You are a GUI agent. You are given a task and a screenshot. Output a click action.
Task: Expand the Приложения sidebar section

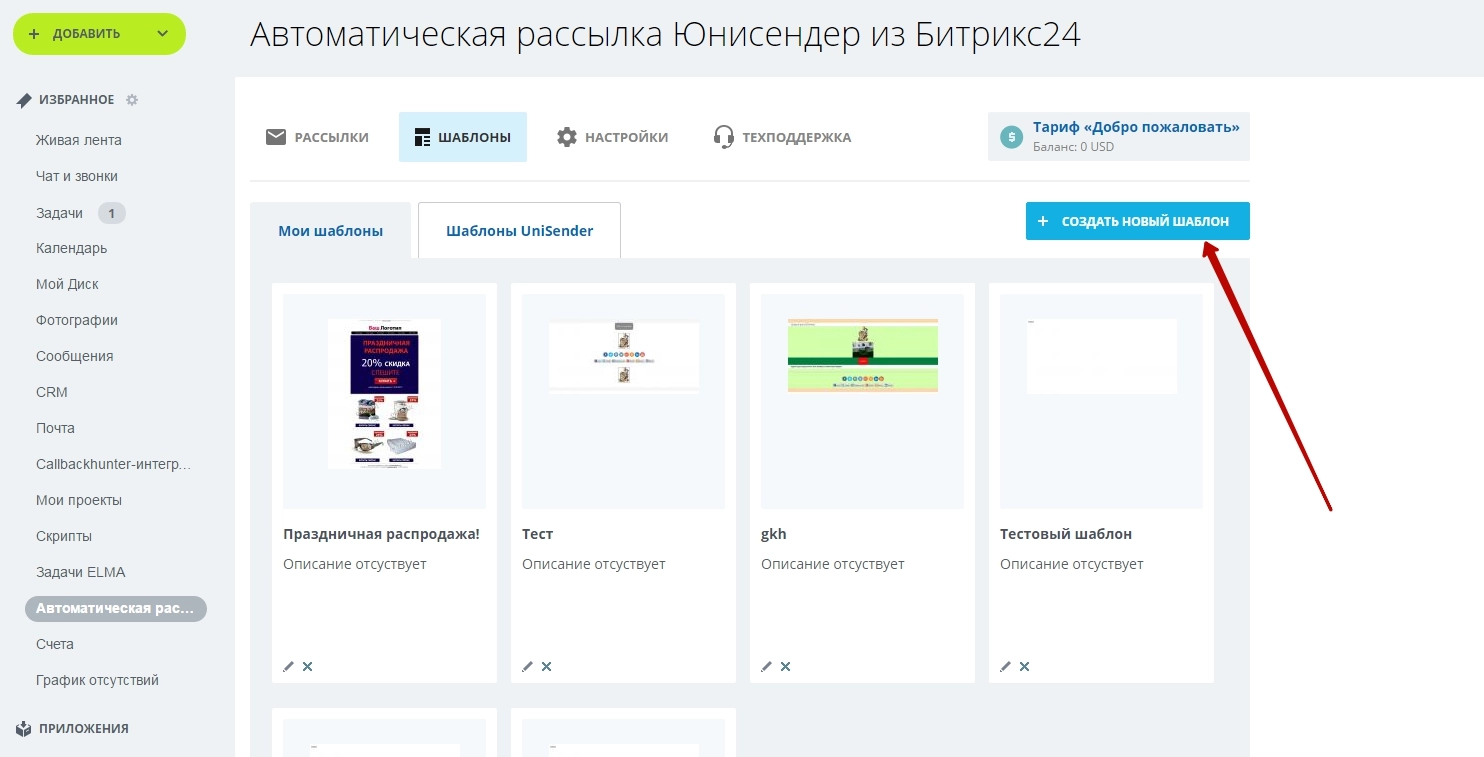coord(83,728)
